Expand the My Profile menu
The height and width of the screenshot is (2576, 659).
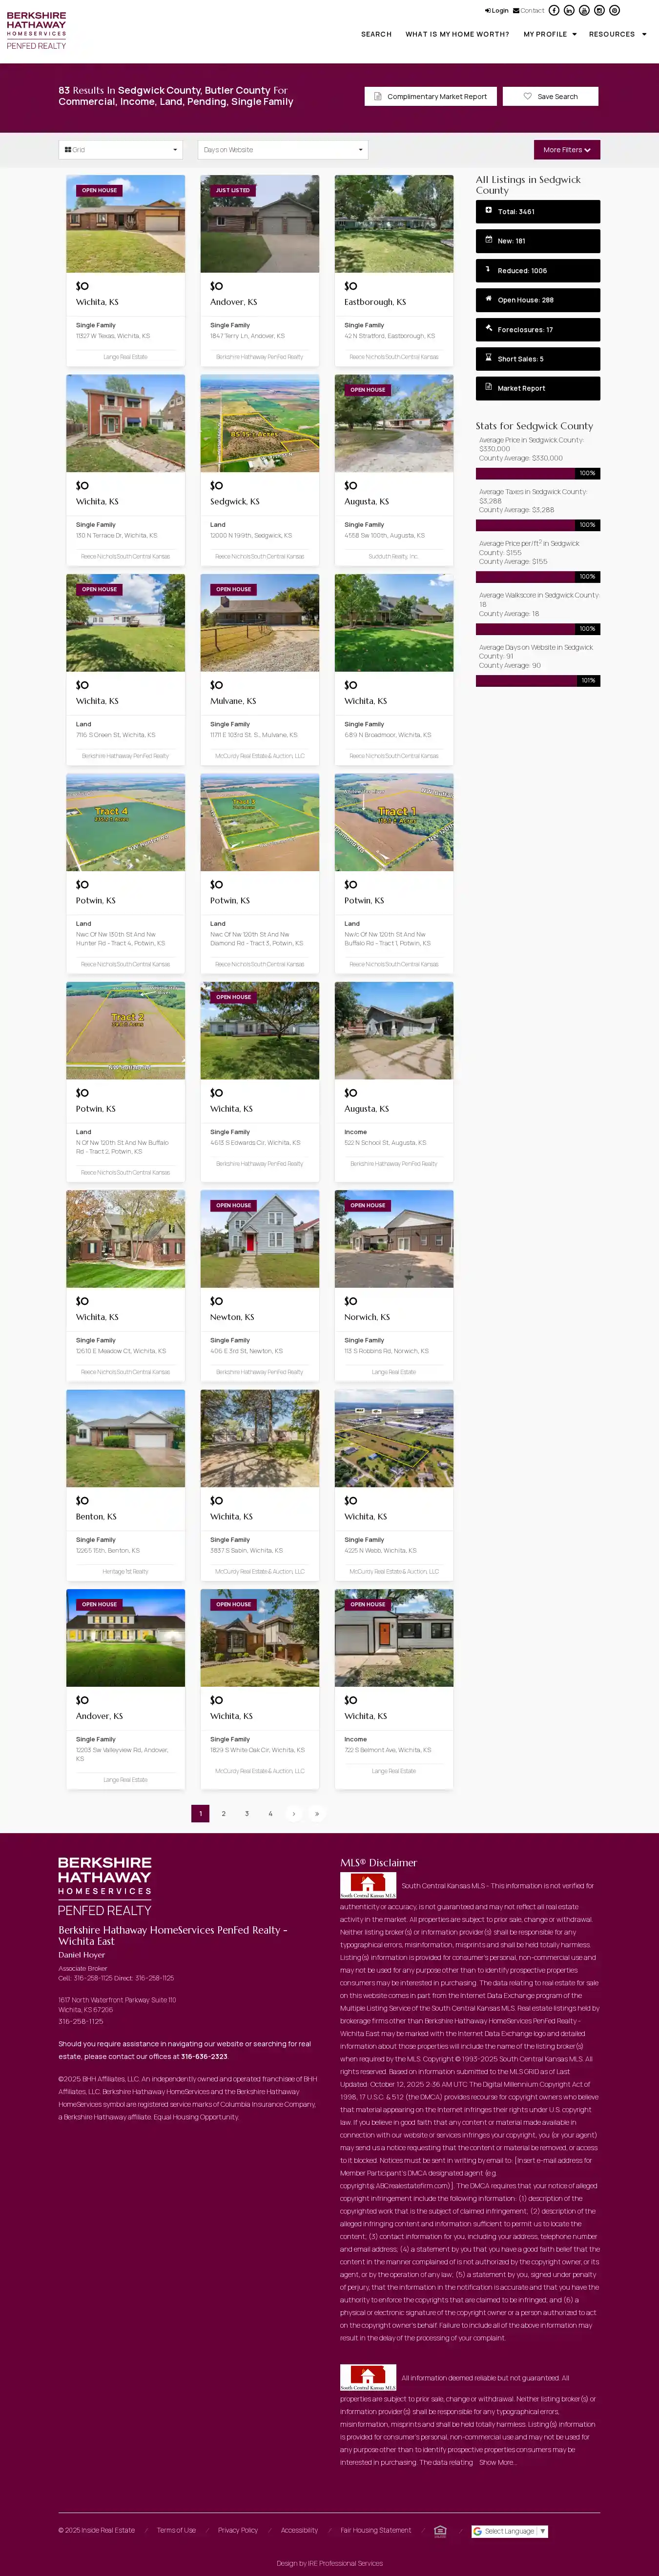click(550, 34)
